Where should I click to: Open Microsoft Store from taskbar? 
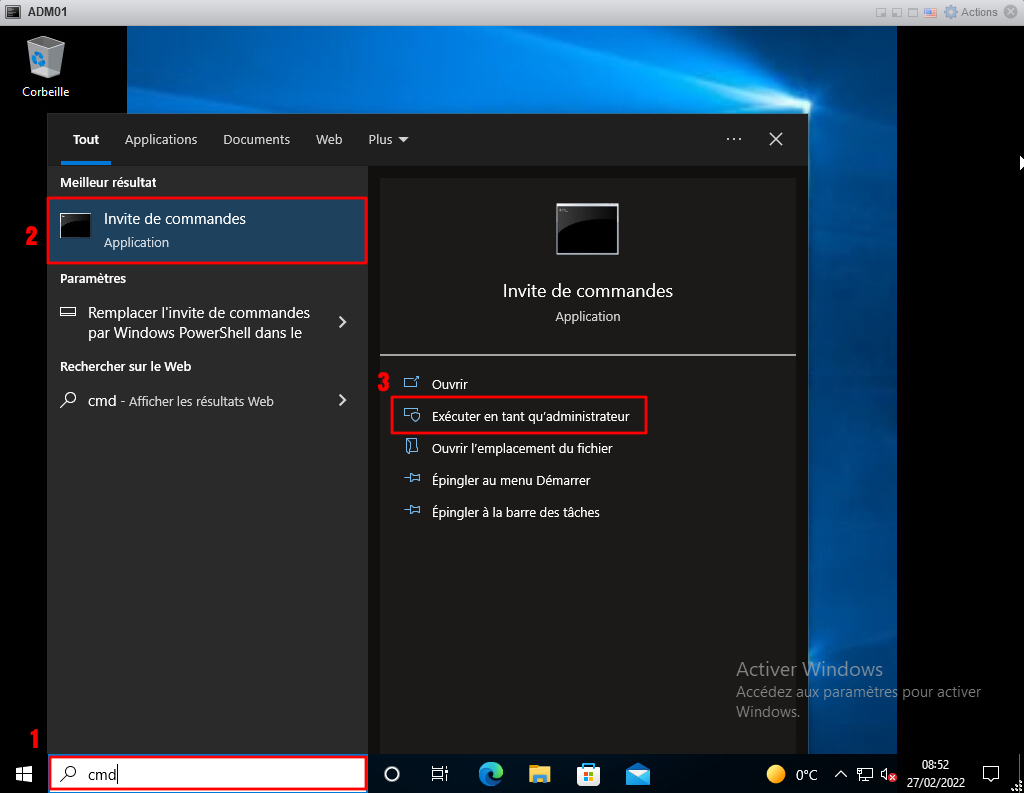(x=589, y=773)
